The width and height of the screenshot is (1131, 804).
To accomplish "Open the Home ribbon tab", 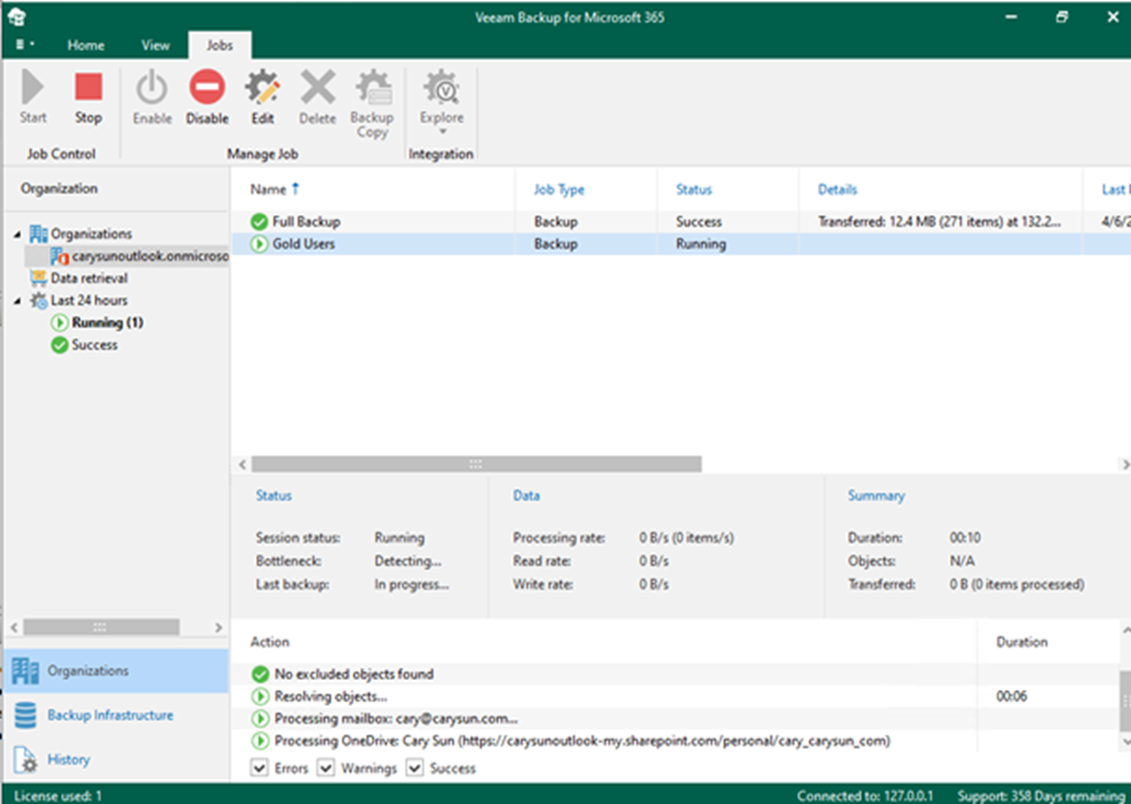I will click(86, 45).
